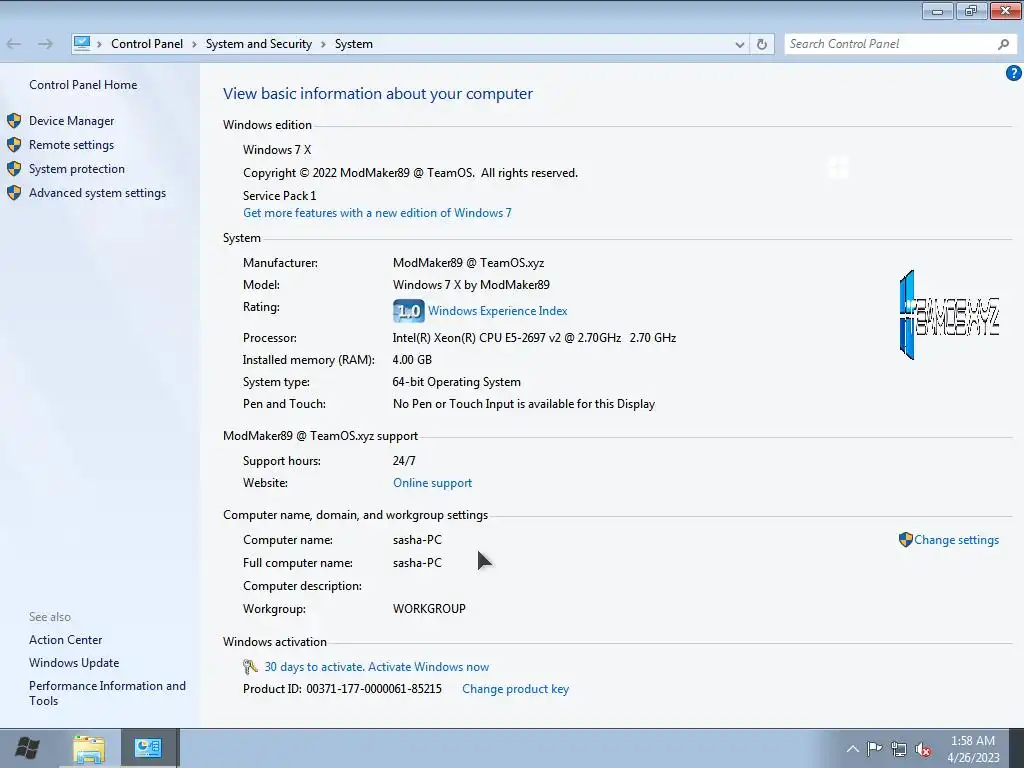
Task: Click the Control Panel taskbar button
Action: (x=148, y=748)
